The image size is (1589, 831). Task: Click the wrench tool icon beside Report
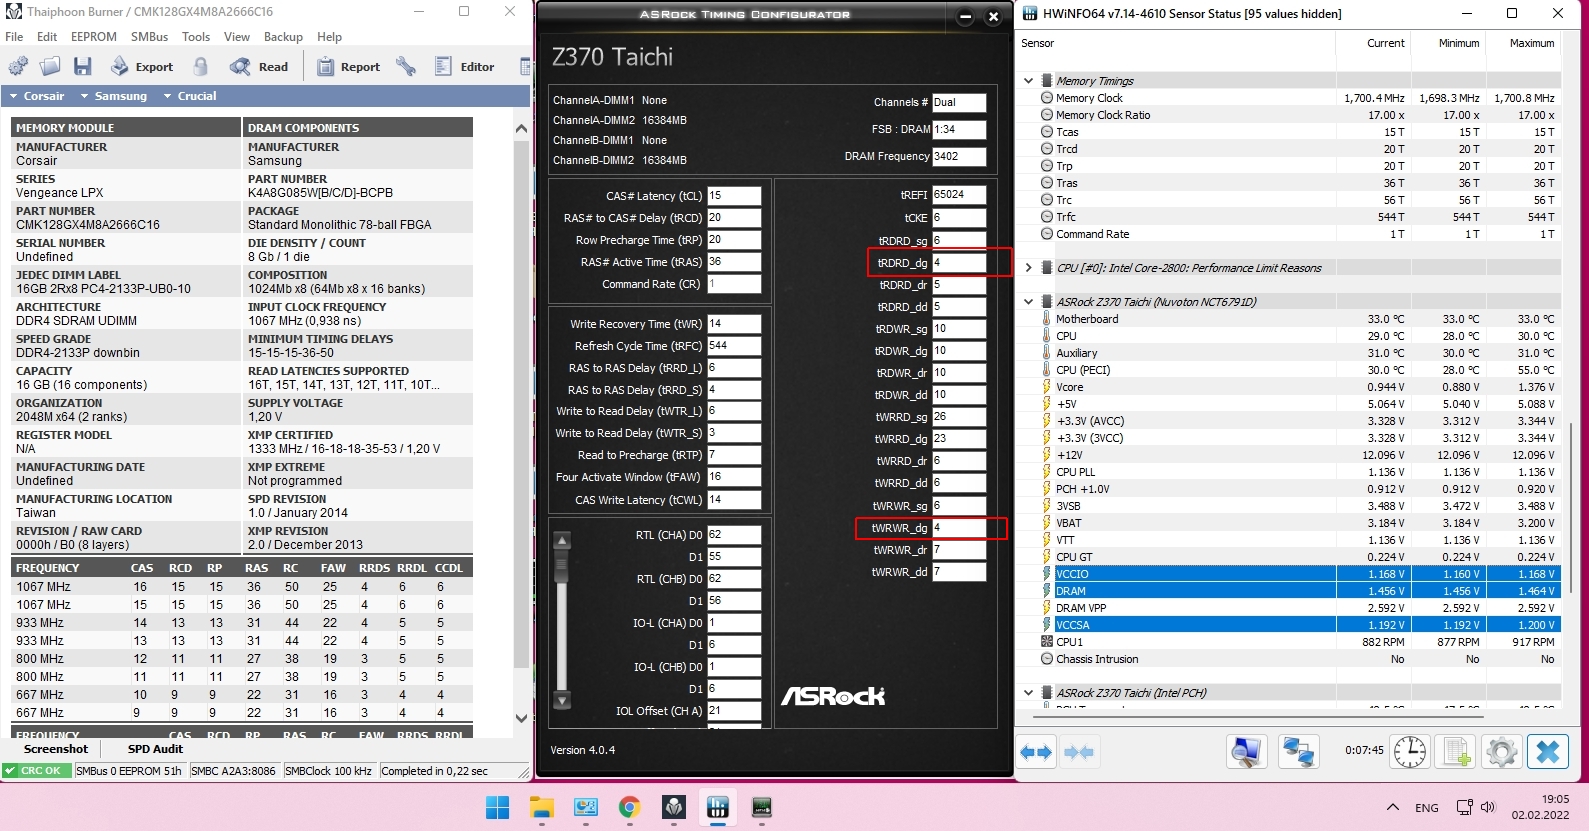pyautogui.click(x=406, y=67)
